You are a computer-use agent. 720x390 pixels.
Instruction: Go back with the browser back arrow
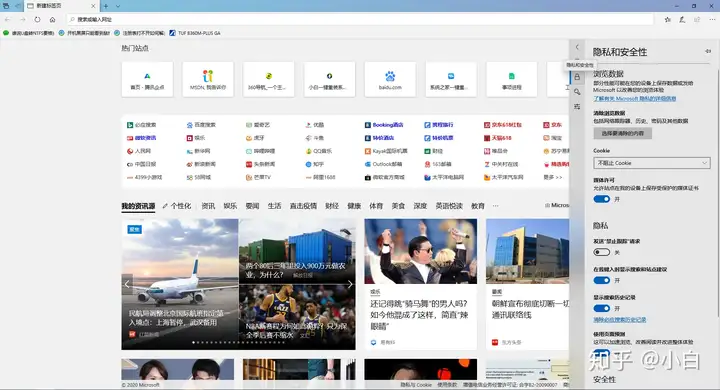point(8,19)
